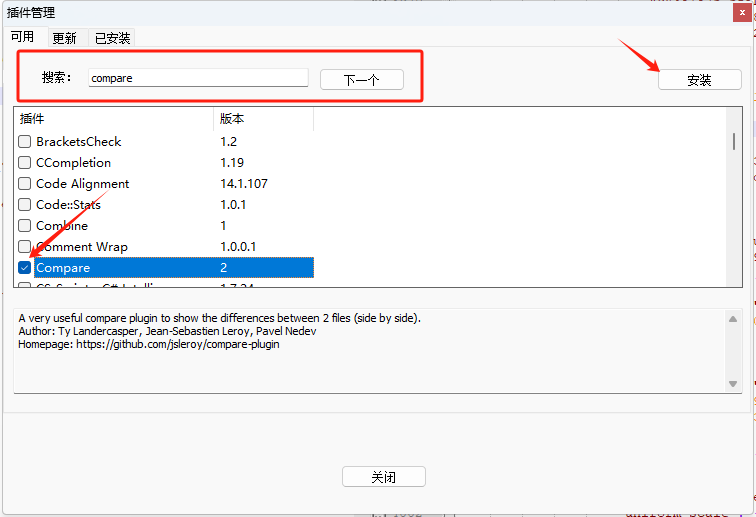Click the description box scroll-up arrow

point(733,319)
